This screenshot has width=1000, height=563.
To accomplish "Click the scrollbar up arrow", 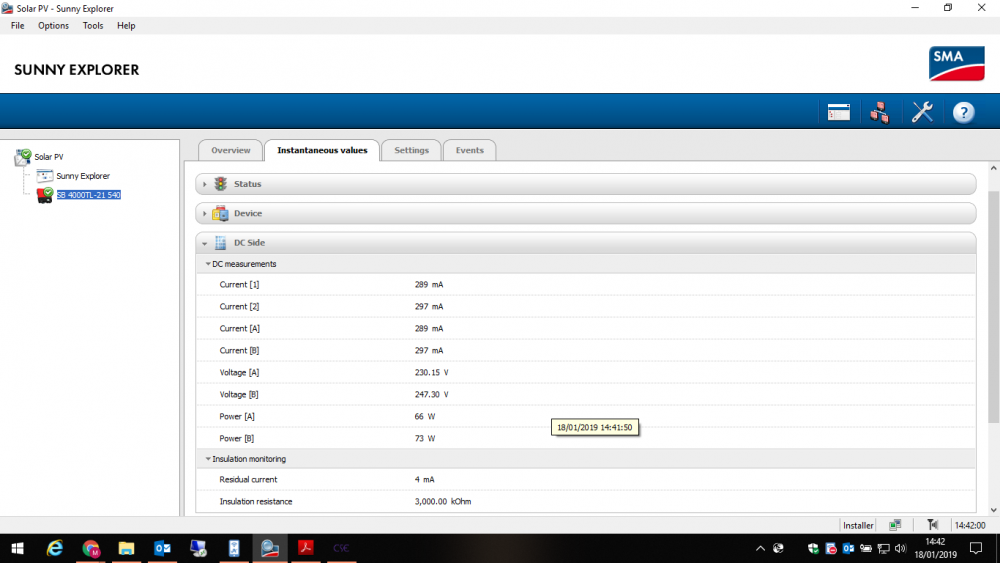I will (993, 168).
